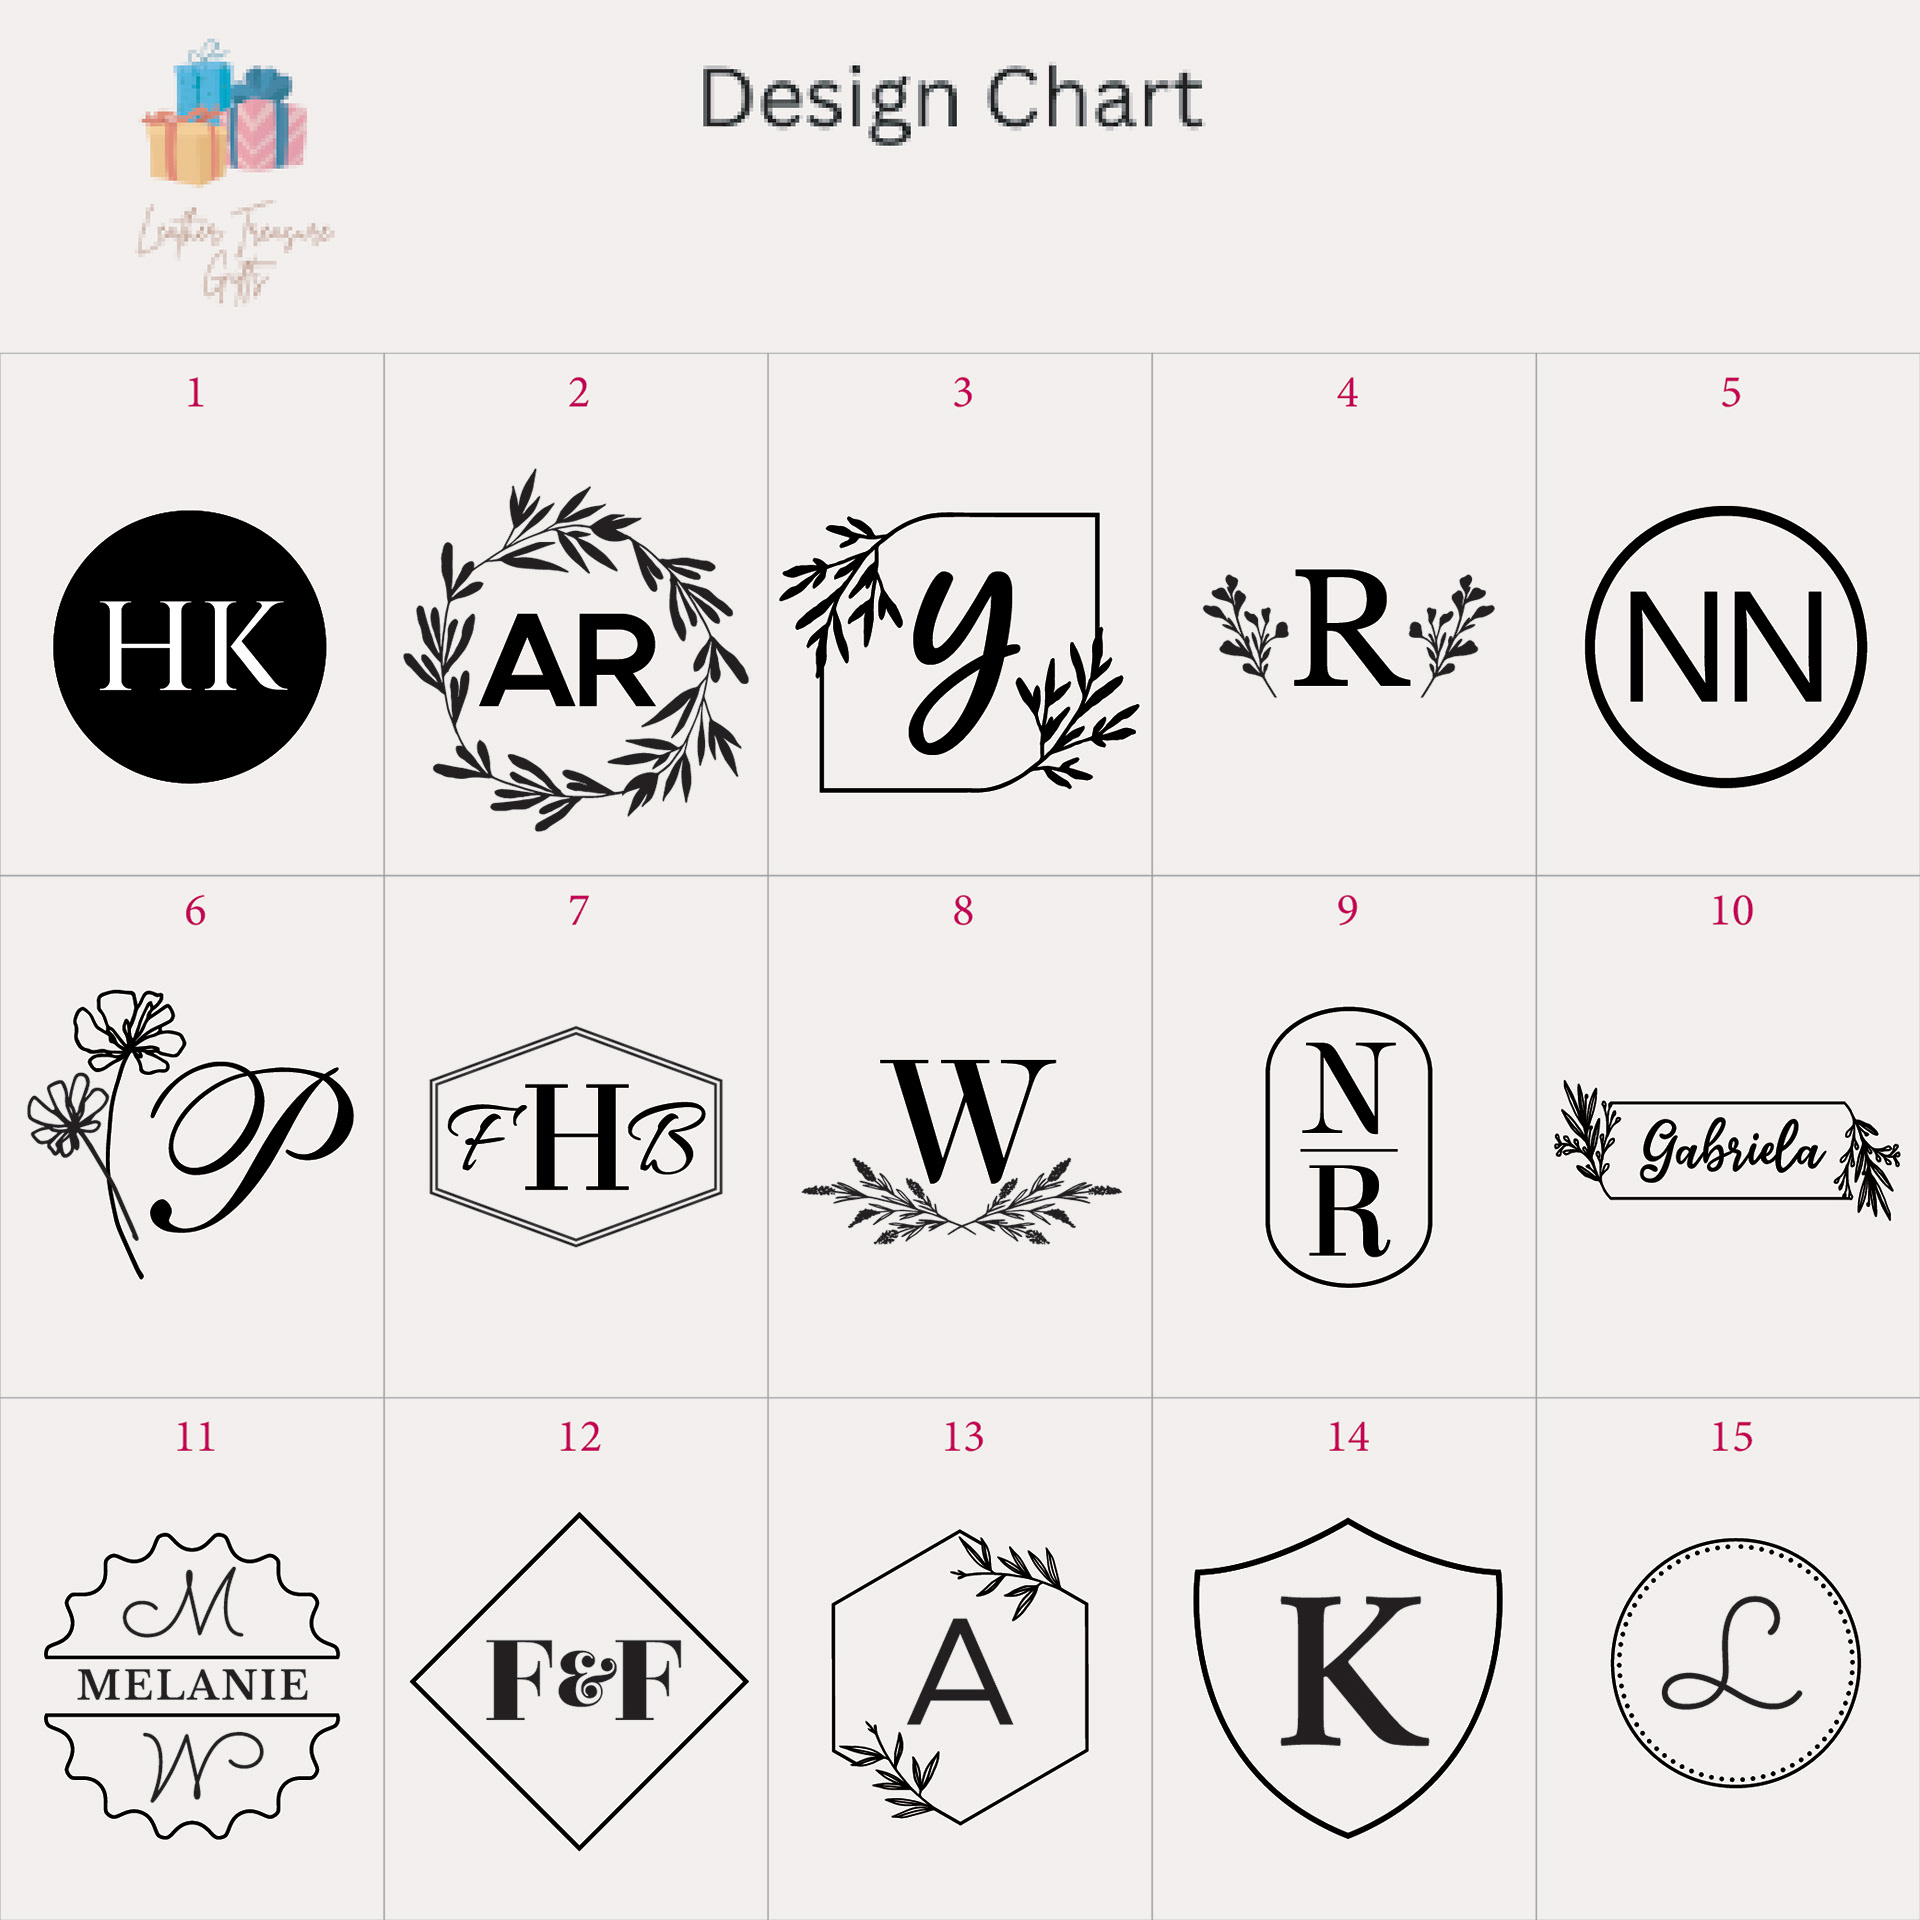
Task: Select the R design with side sprigs
Action: coord(1348,630)
